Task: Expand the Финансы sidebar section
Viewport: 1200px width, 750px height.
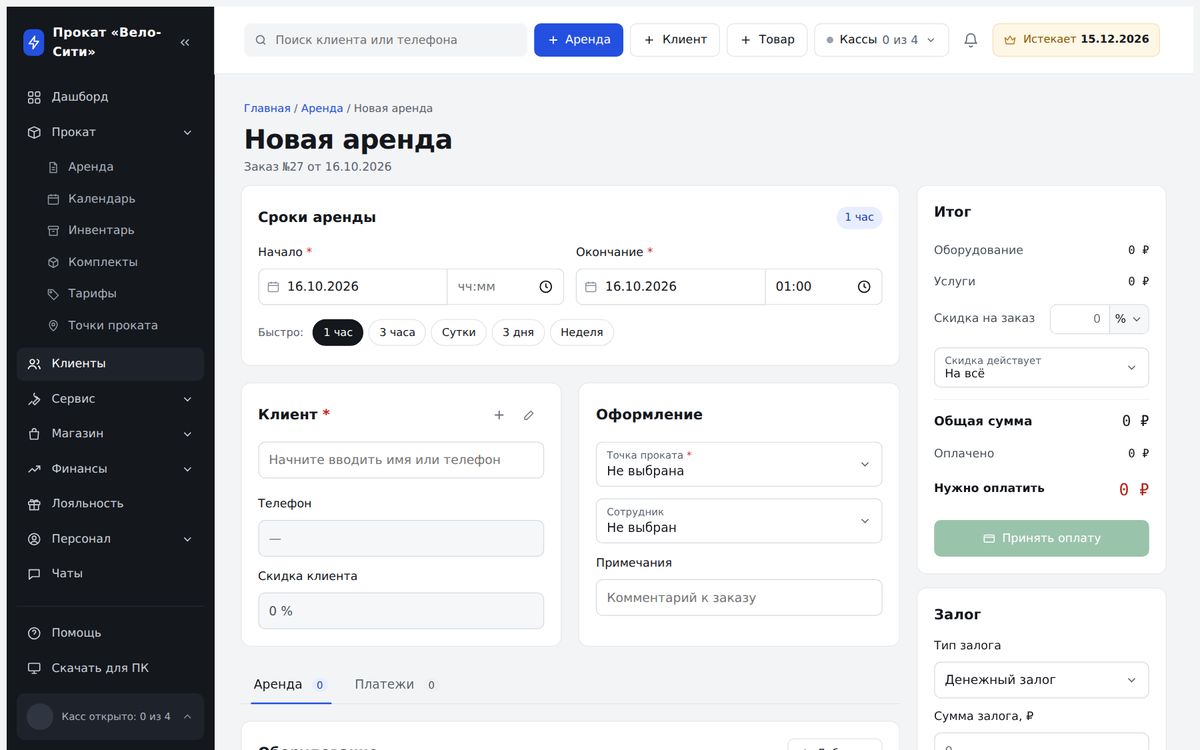Action: (x=110, y=469)
